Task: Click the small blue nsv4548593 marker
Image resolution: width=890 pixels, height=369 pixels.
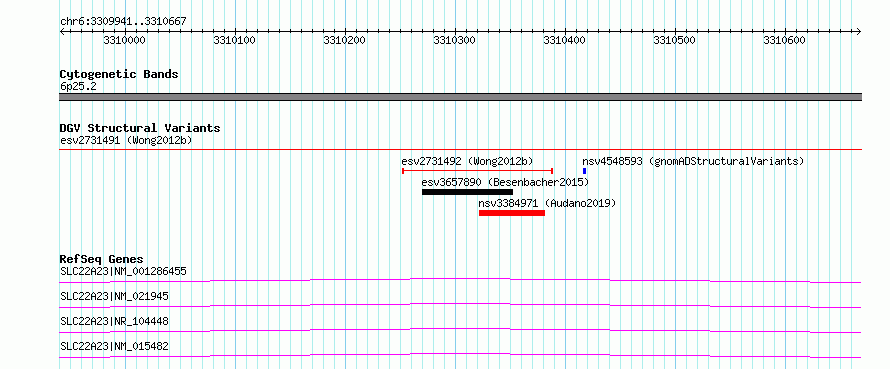Action: click(585, 171)
